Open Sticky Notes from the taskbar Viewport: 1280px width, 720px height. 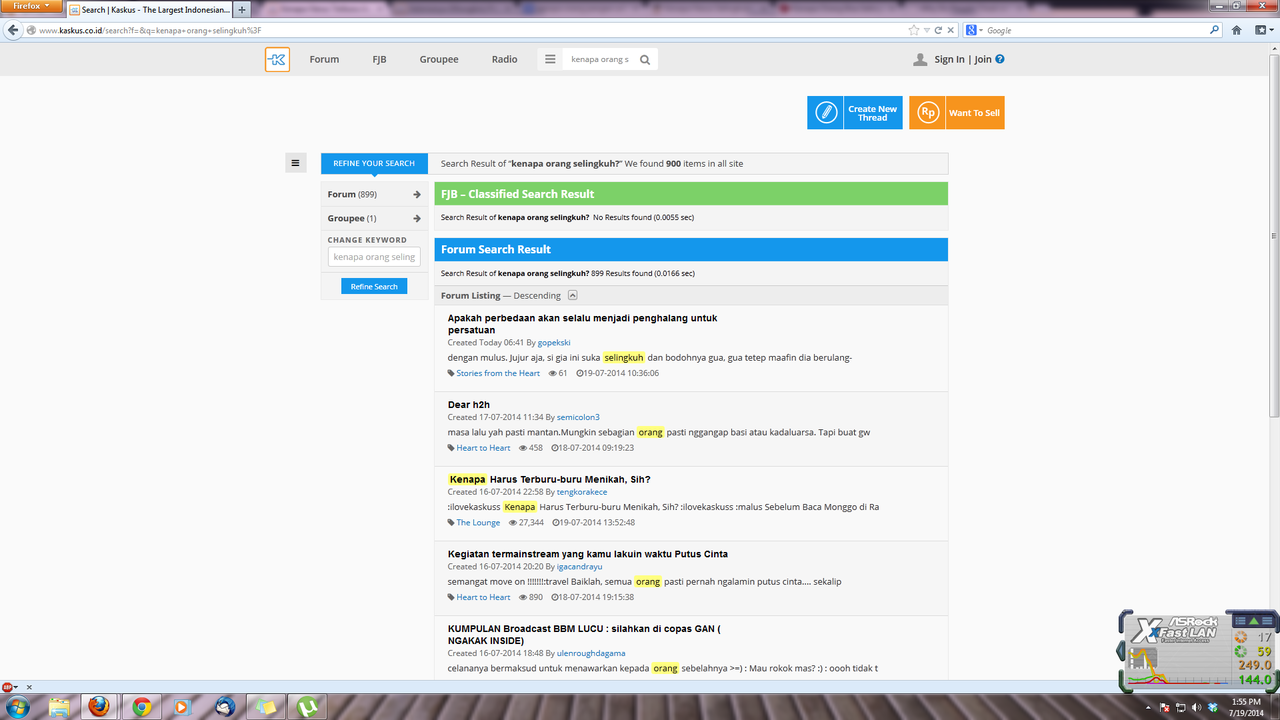266,707
